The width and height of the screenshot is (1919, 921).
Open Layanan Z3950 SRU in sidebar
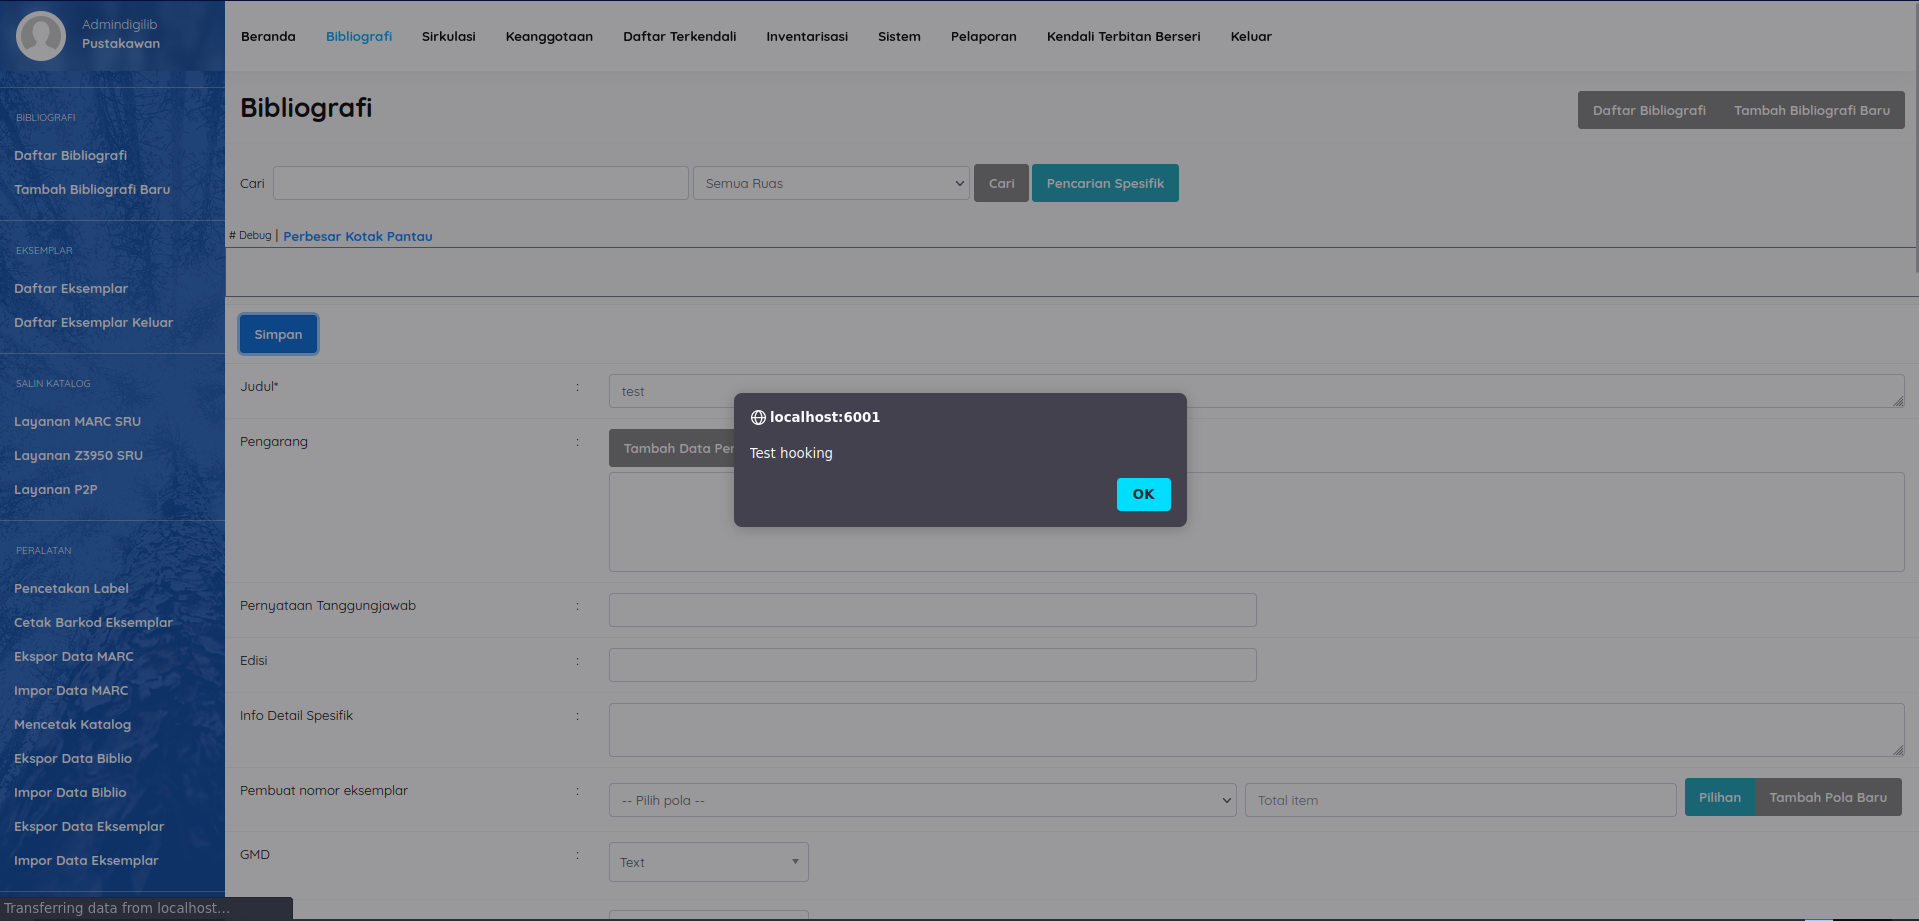click(x=78, y=456)
